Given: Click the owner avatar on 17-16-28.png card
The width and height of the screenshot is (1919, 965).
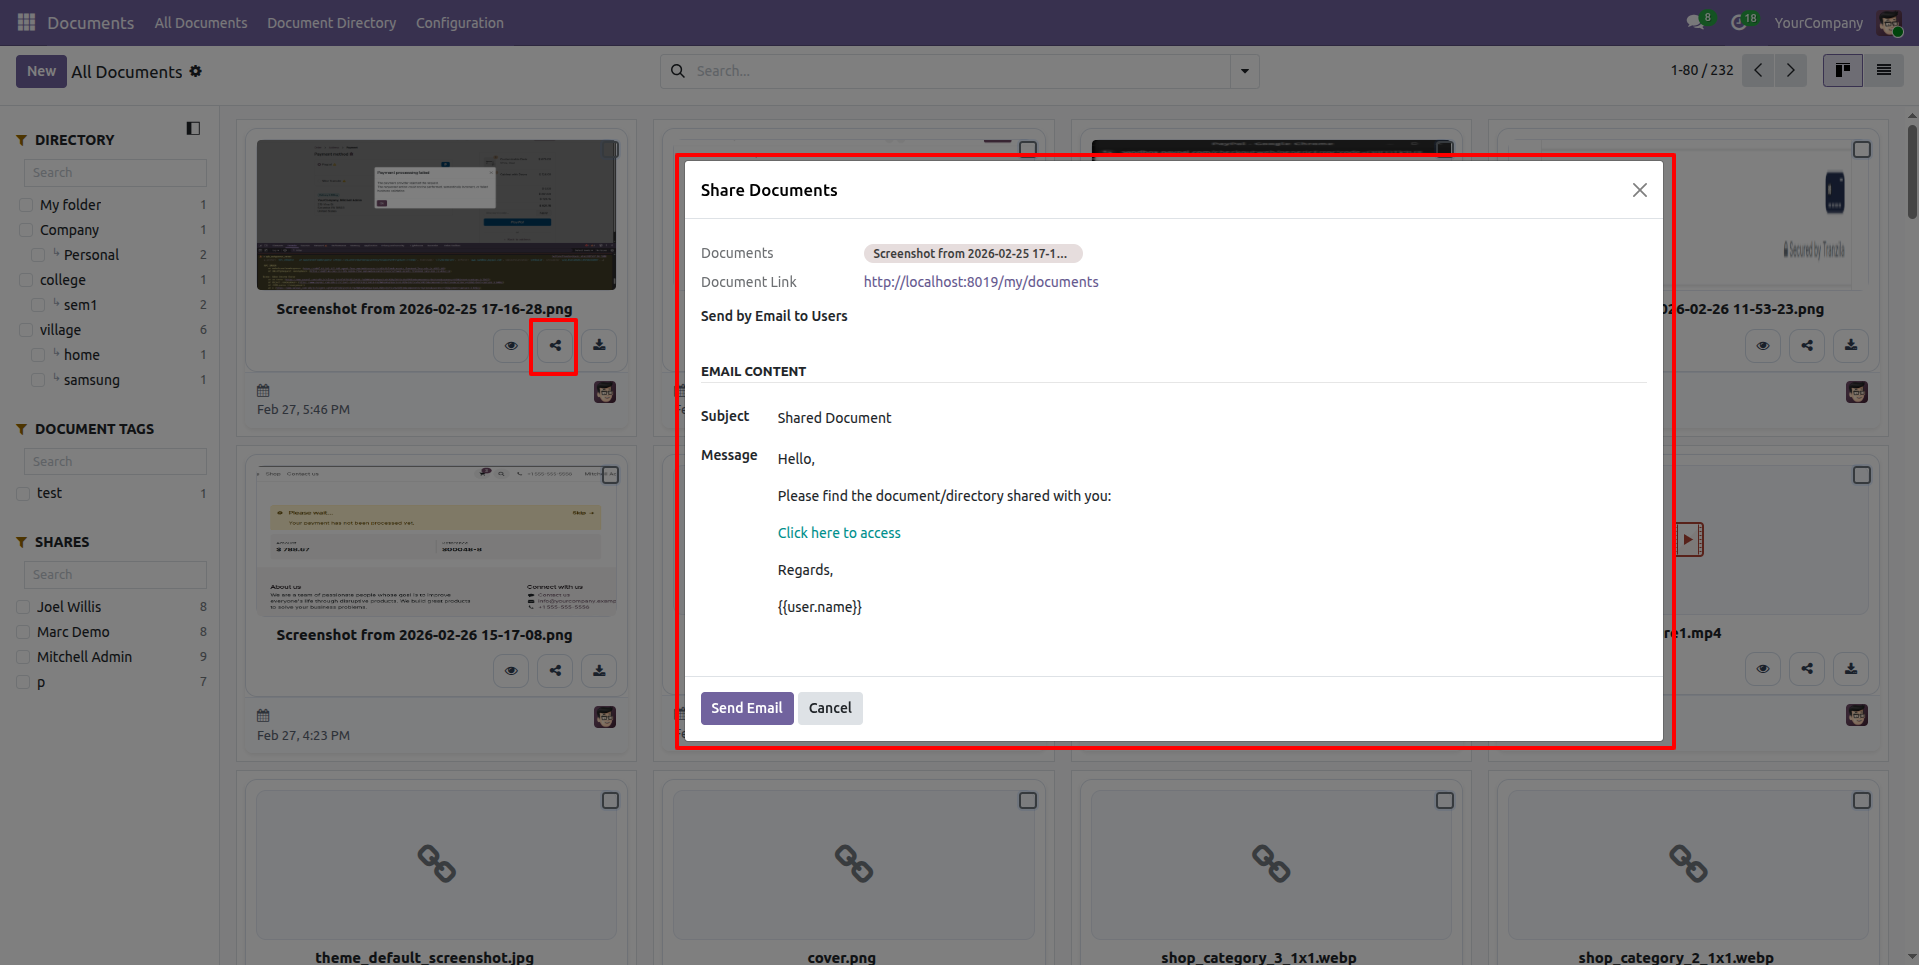Looking at the screenshot, I should [605, 392].
